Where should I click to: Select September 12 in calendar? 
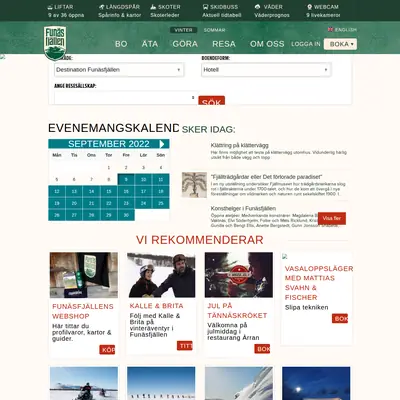click(x=57, y=191)
